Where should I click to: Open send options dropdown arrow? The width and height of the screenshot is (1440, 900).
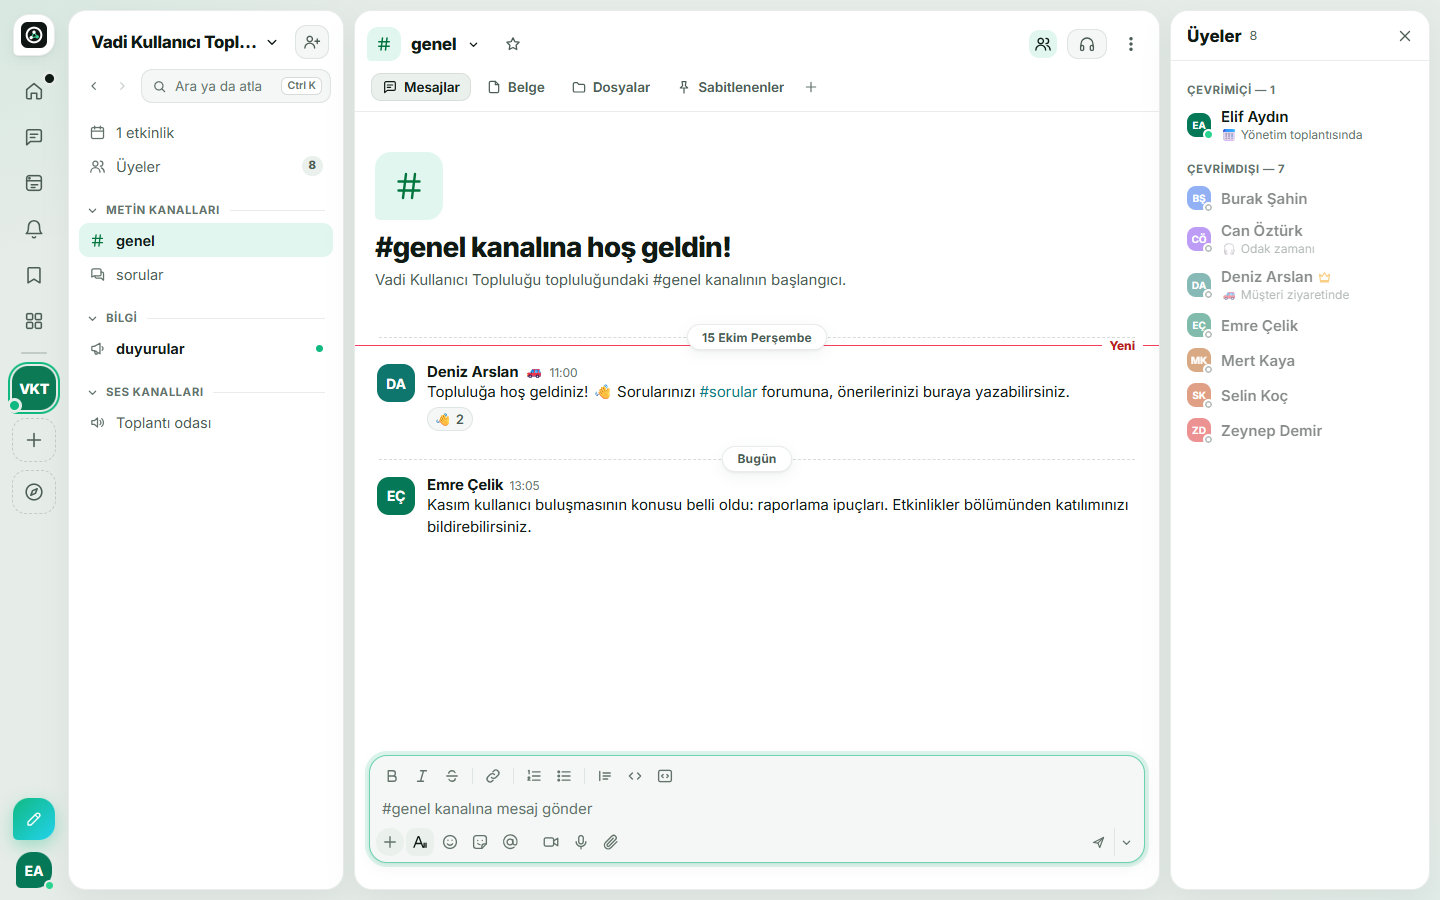tap(1127, 842)
